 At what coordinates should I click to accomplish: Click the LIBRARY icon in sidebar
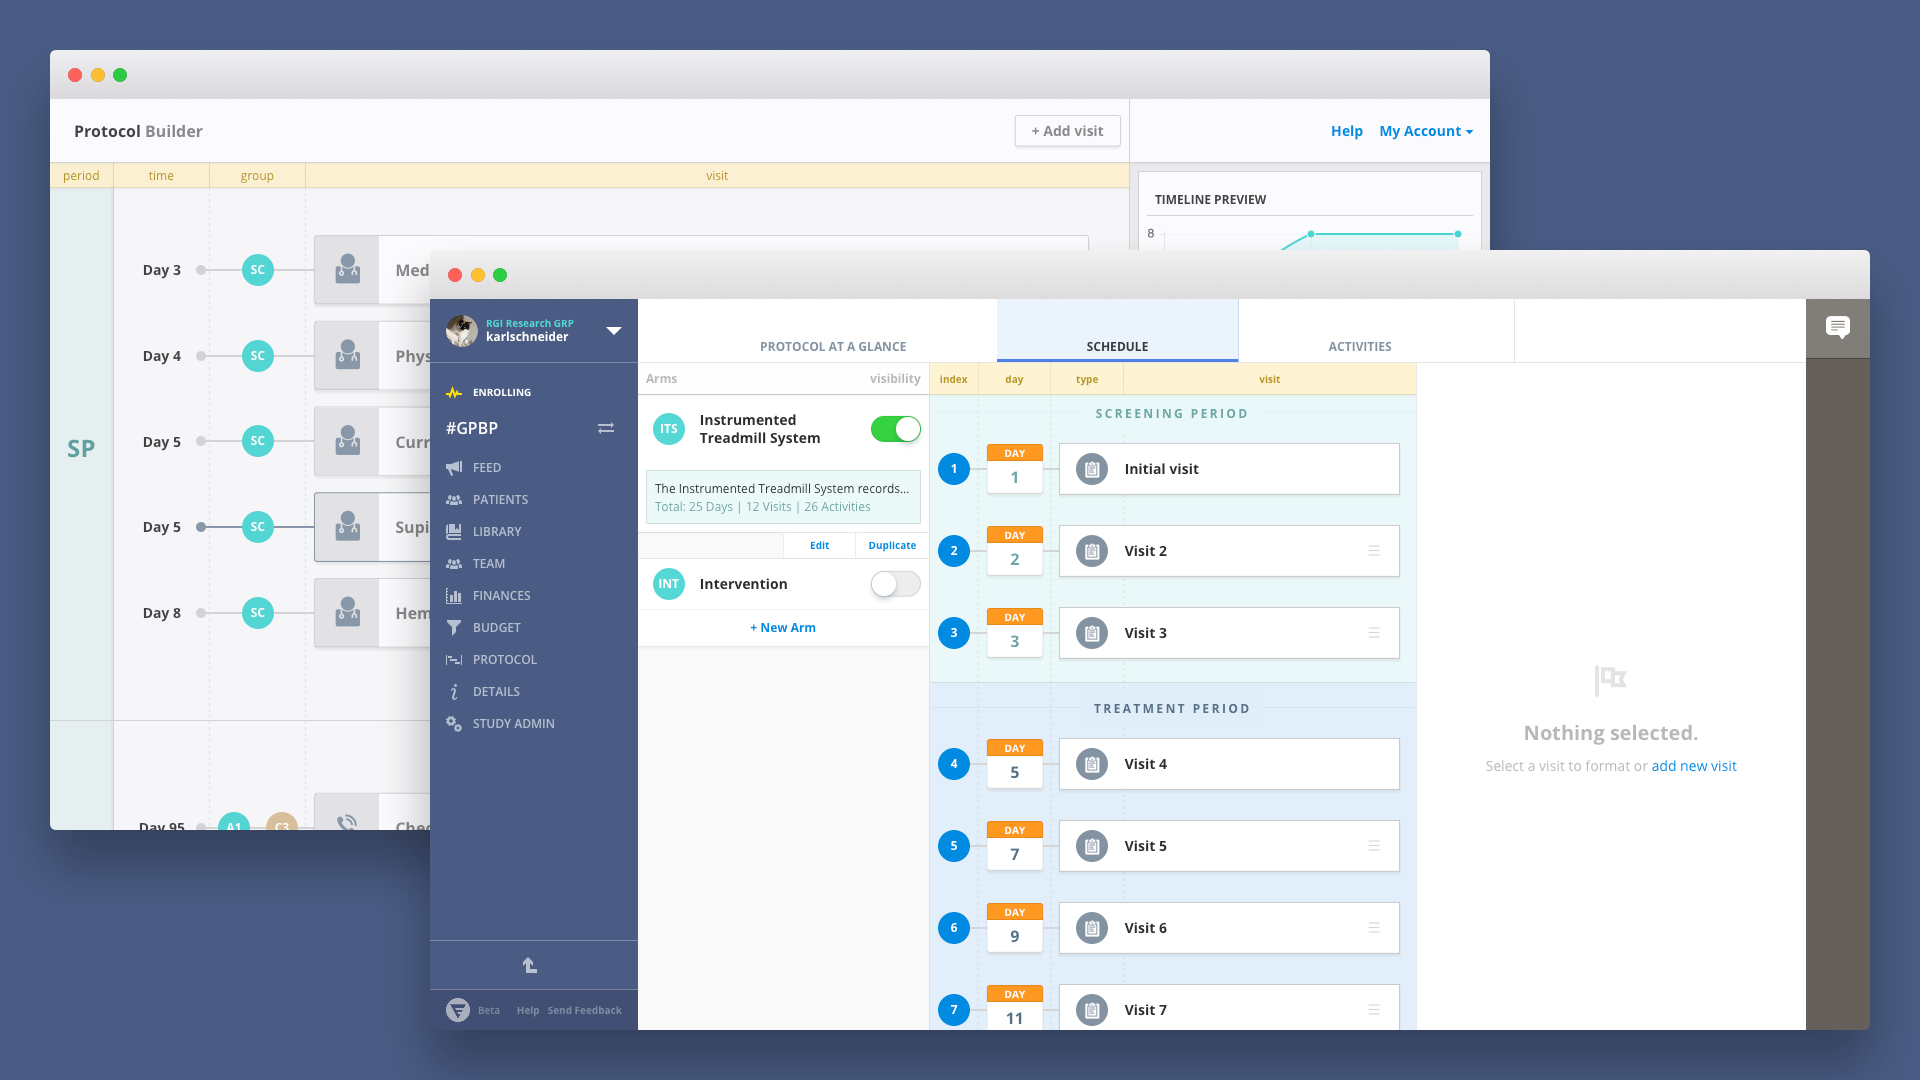point(454,532)
